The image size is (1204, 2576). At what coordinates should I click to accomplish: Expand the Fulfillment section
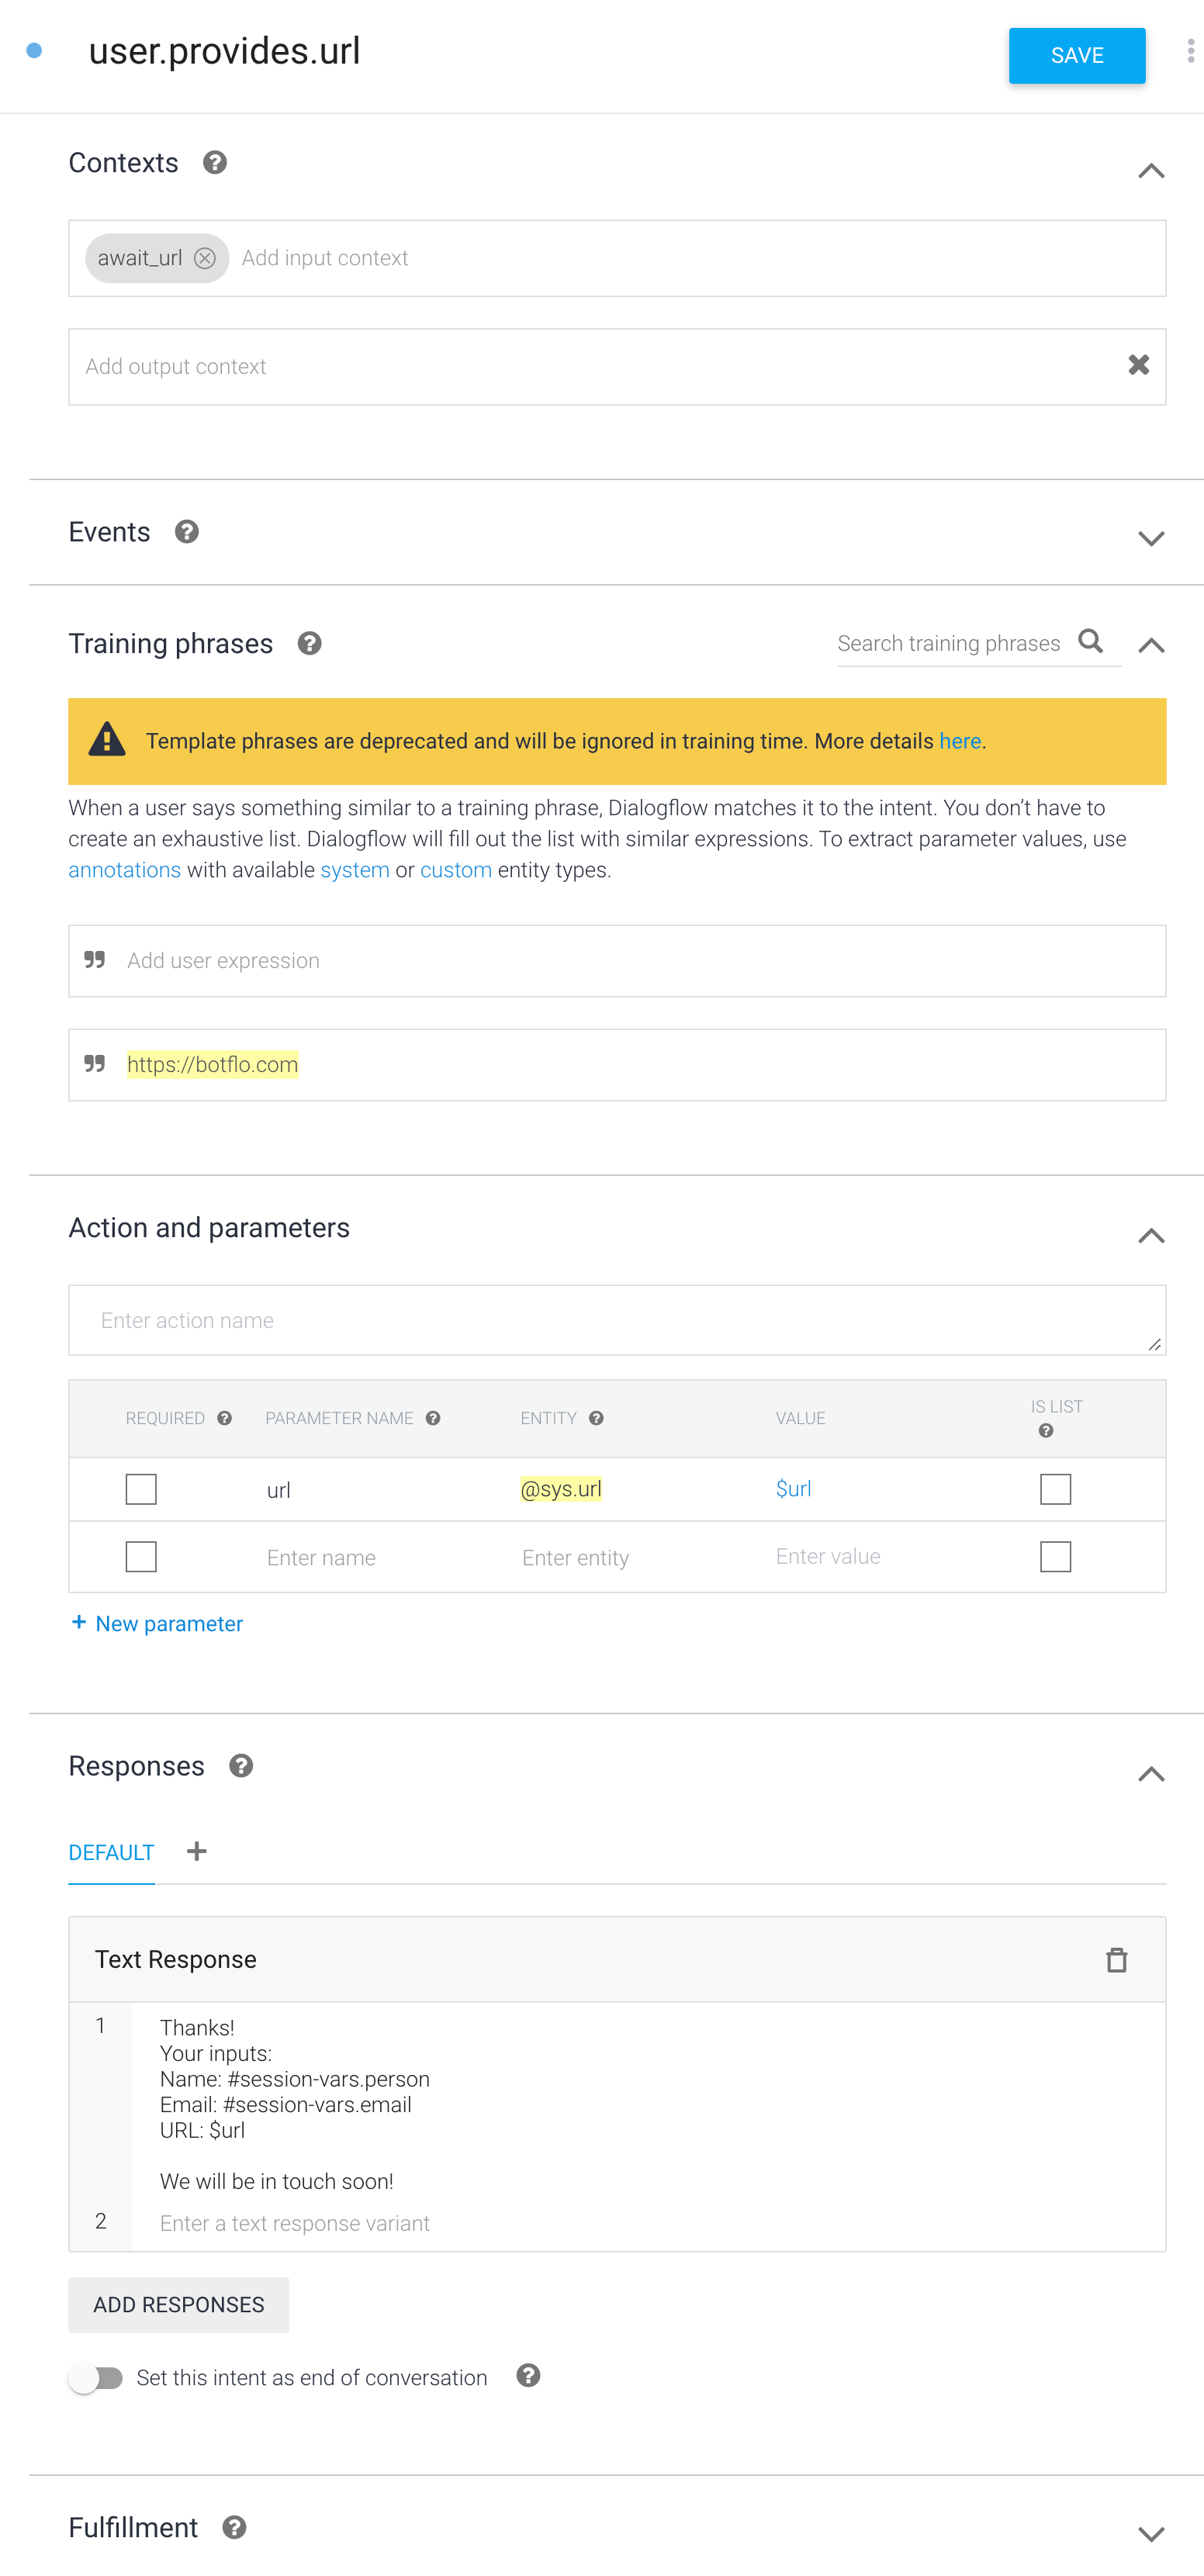click(1151, 2533)
